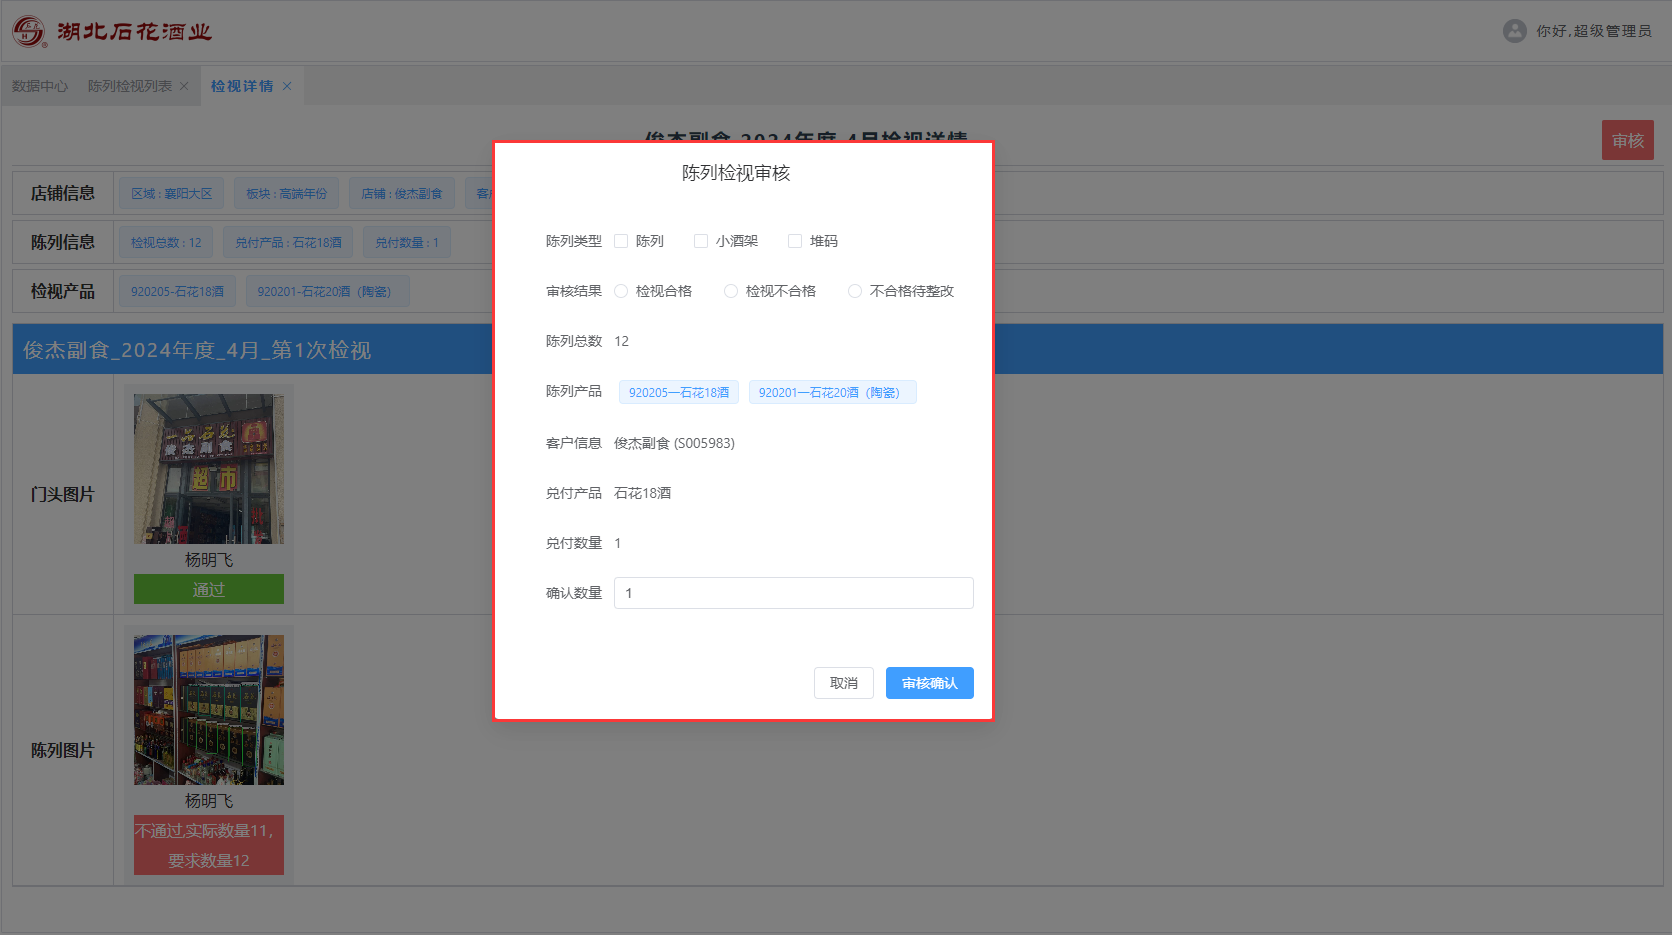The width and height of the screenshot is (1672, 935).
Task: Click the 确认数量 input field
Action: coord(794,593)
